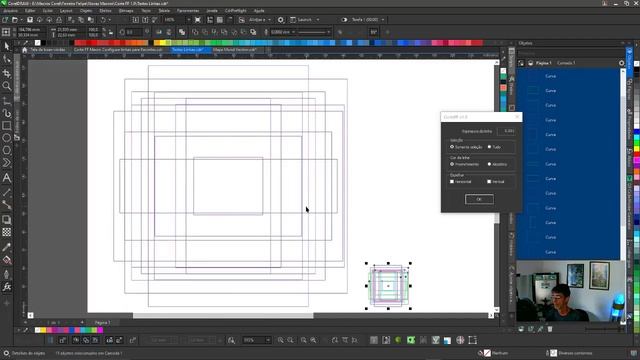Open Options gear icon in toolbar
The height and width of the screenshot is (360, 640).
[281, 20]
